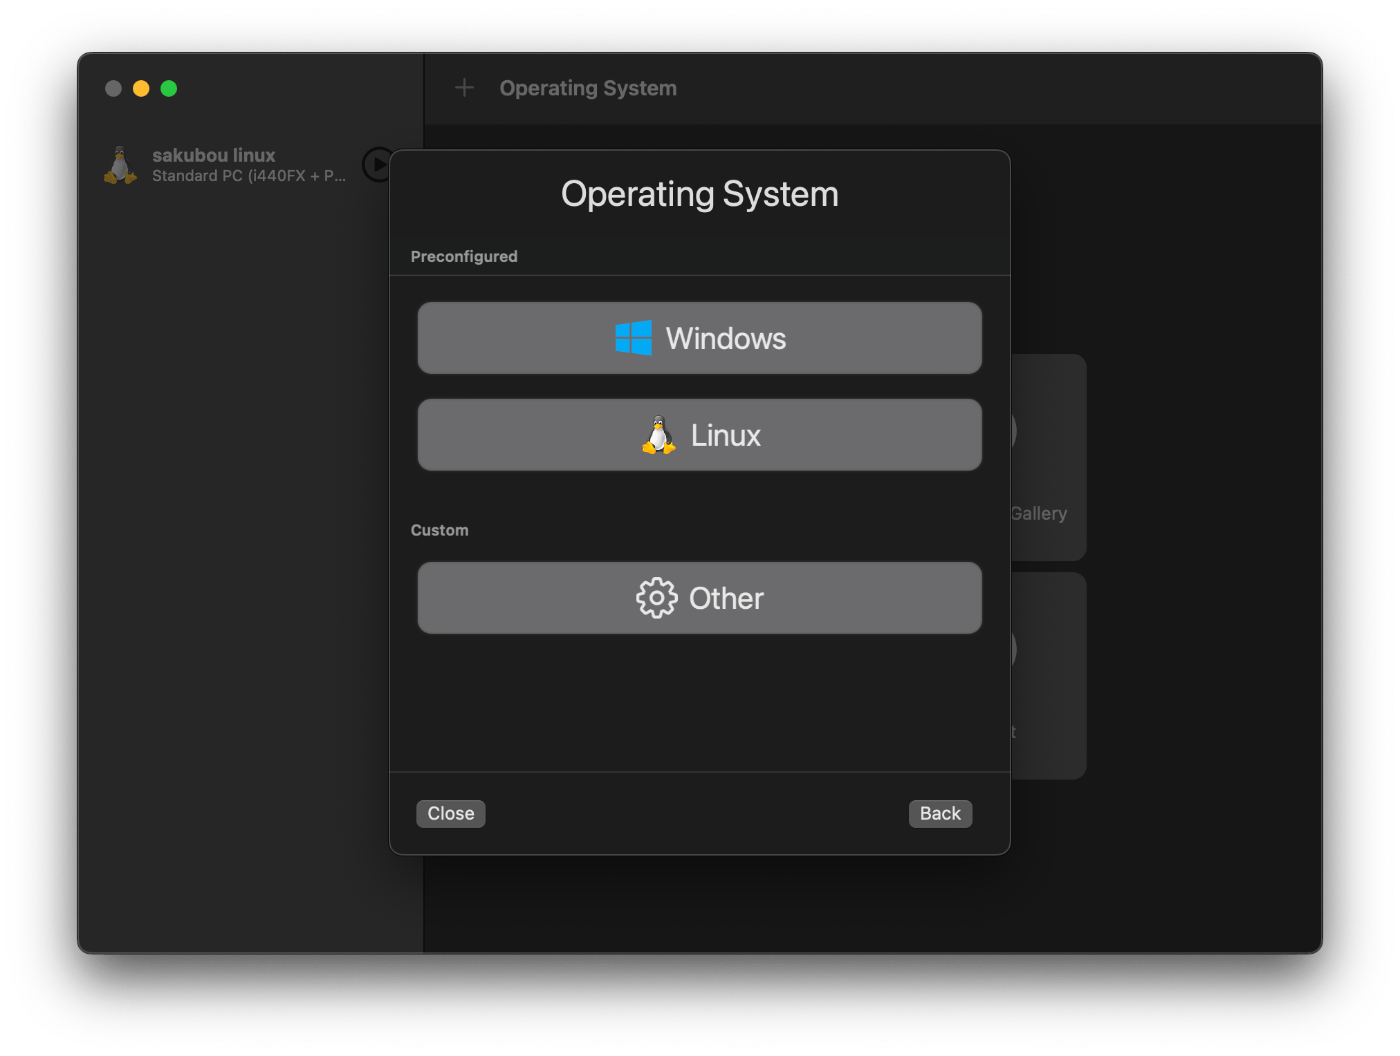
Task: Go back with the Back button
Action: click(940, 814)
